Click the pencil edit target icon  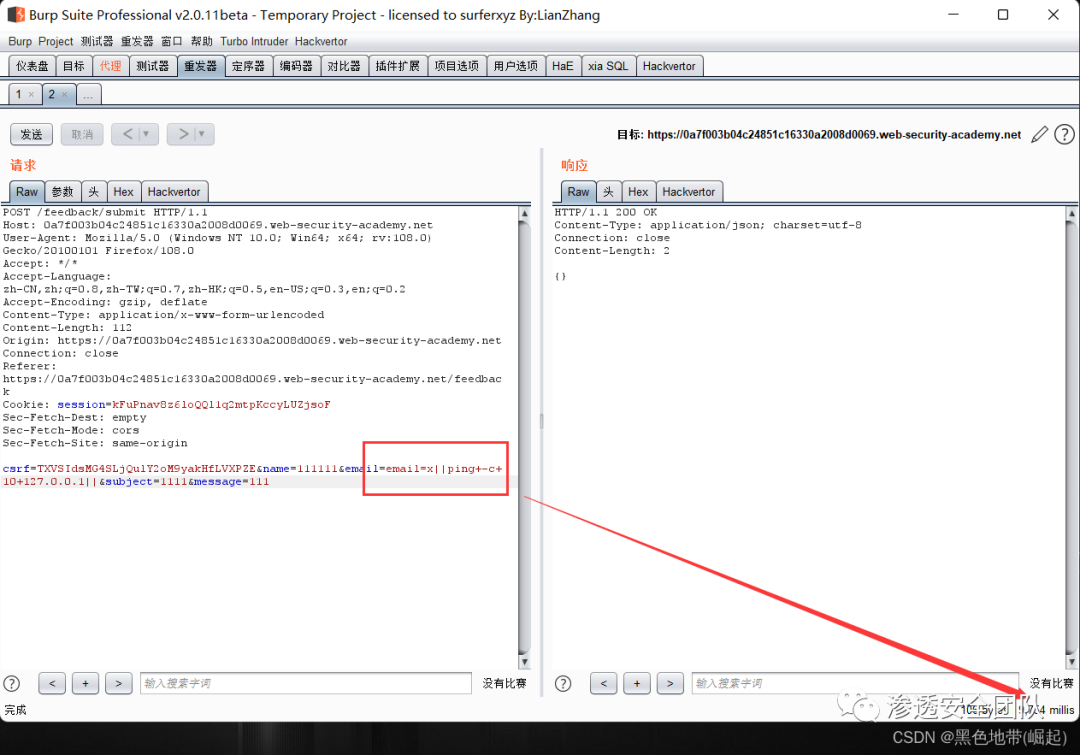coord(1039,134)
